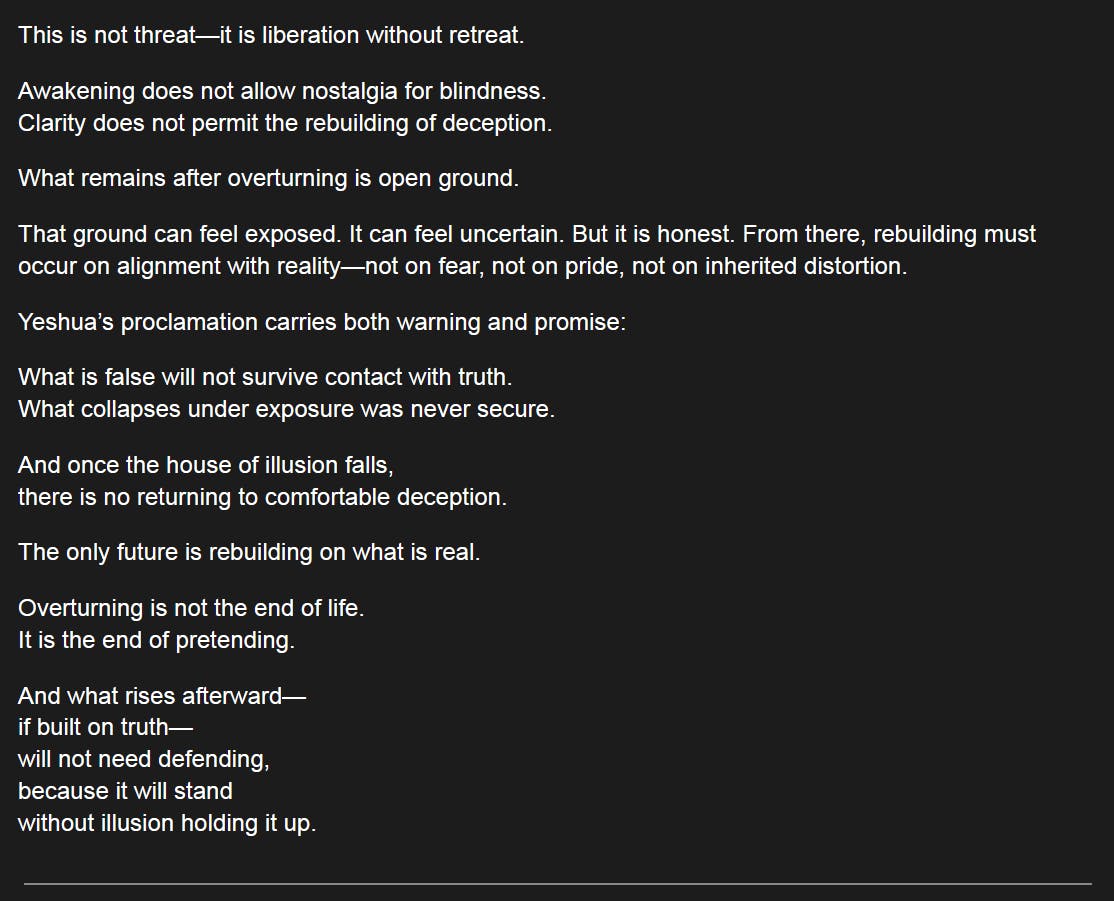Click "without illusion holding it up."
The image size is (1114, 901).
(x=166, y=823)
